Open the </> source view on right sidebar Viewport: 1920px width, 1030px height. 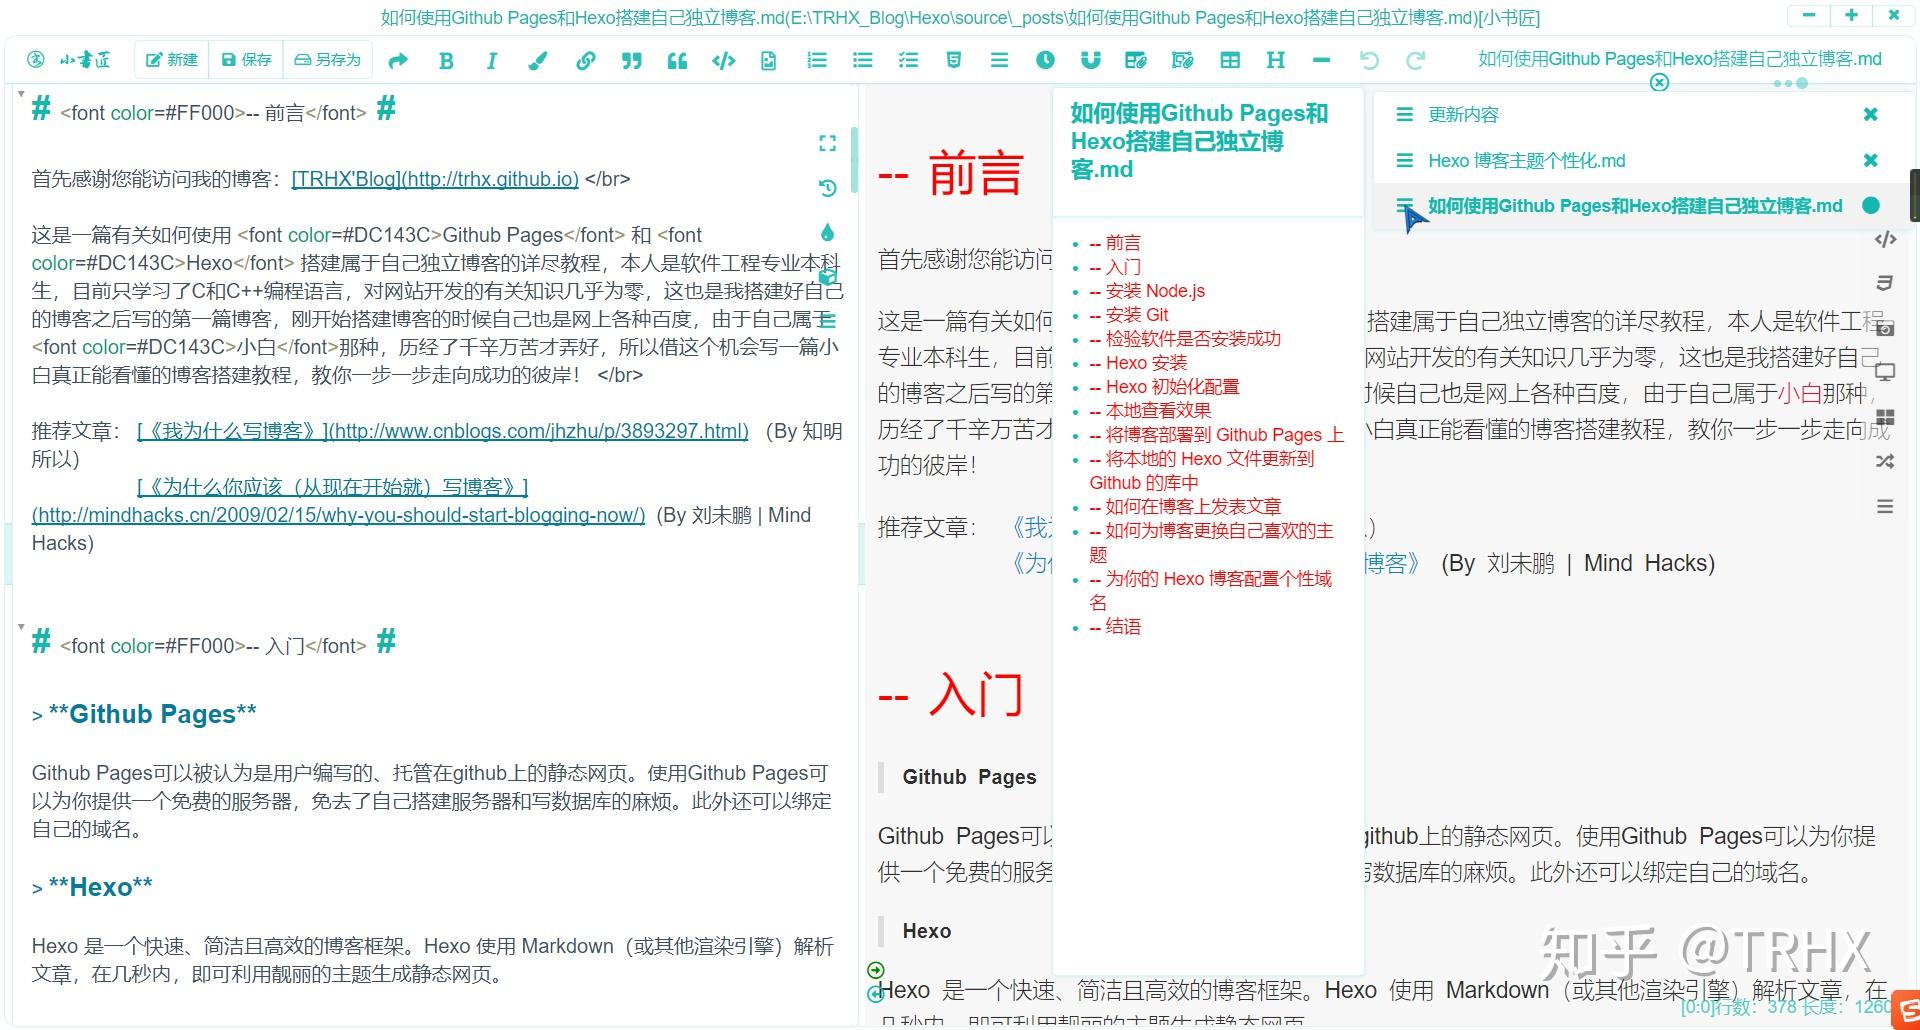(x=1885, y=239)
